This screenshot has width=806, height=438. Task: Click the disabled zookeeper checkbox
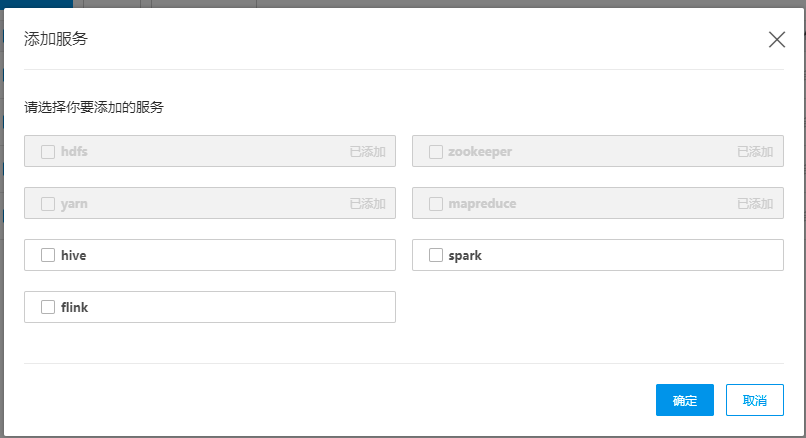point(436,152)
